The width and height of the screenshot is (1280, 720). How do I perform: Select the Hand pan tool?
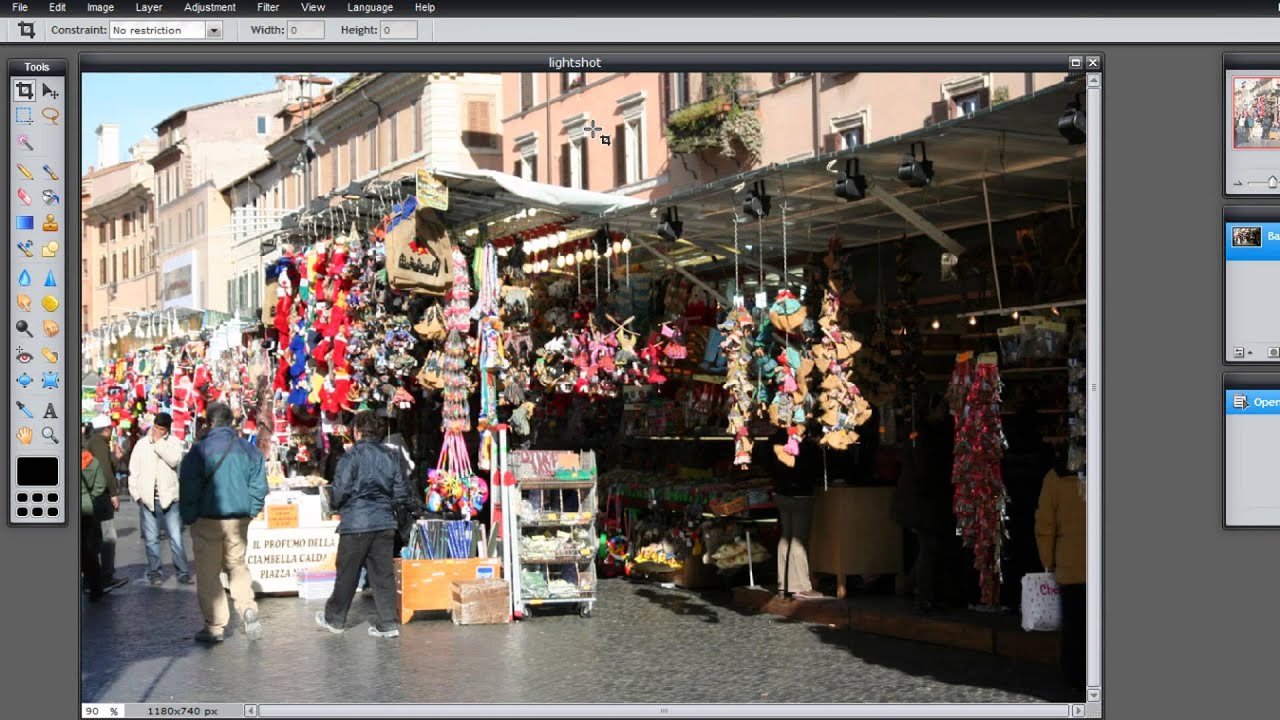24,435
